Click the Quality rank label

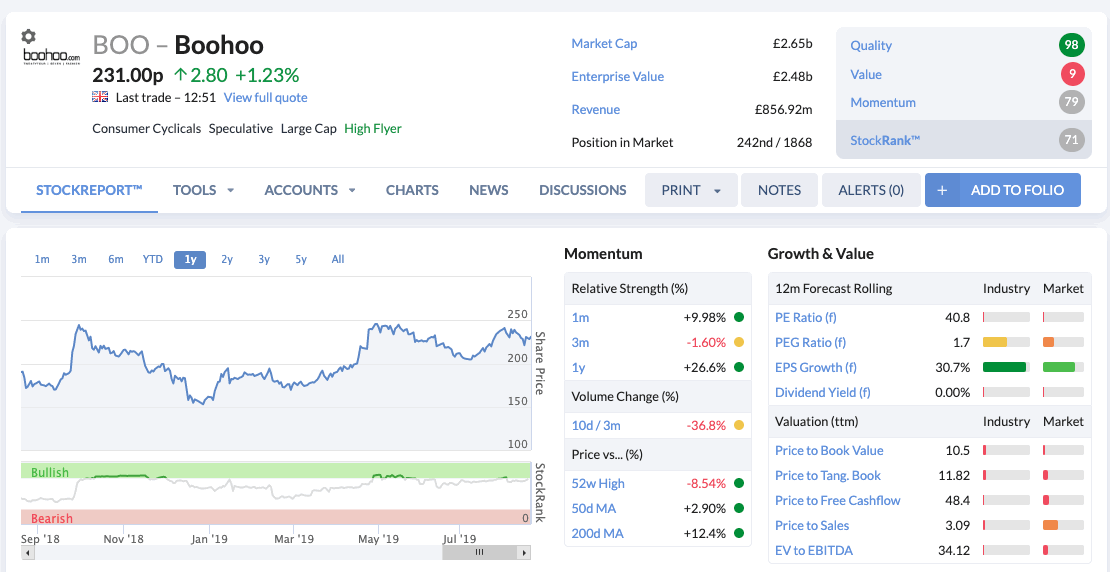[871, 45]
